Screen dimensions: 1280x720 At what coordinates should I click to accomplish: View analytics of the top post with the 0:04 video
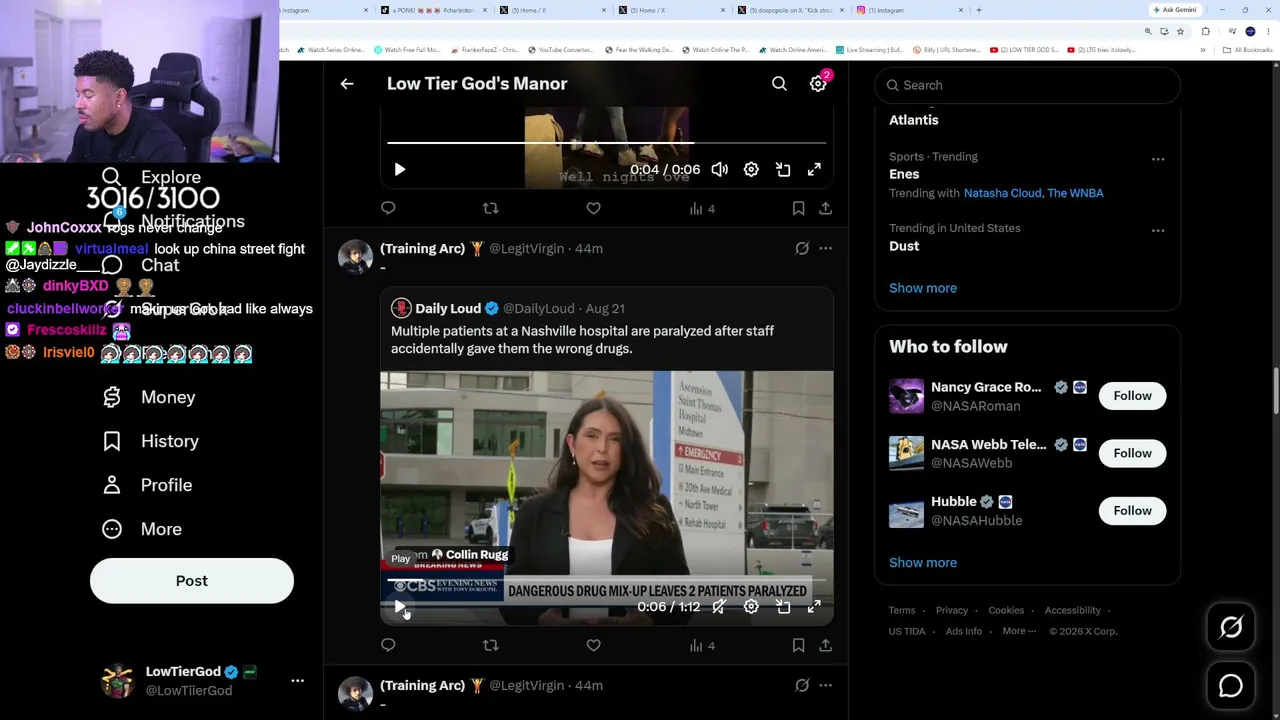tap(702, 208)
